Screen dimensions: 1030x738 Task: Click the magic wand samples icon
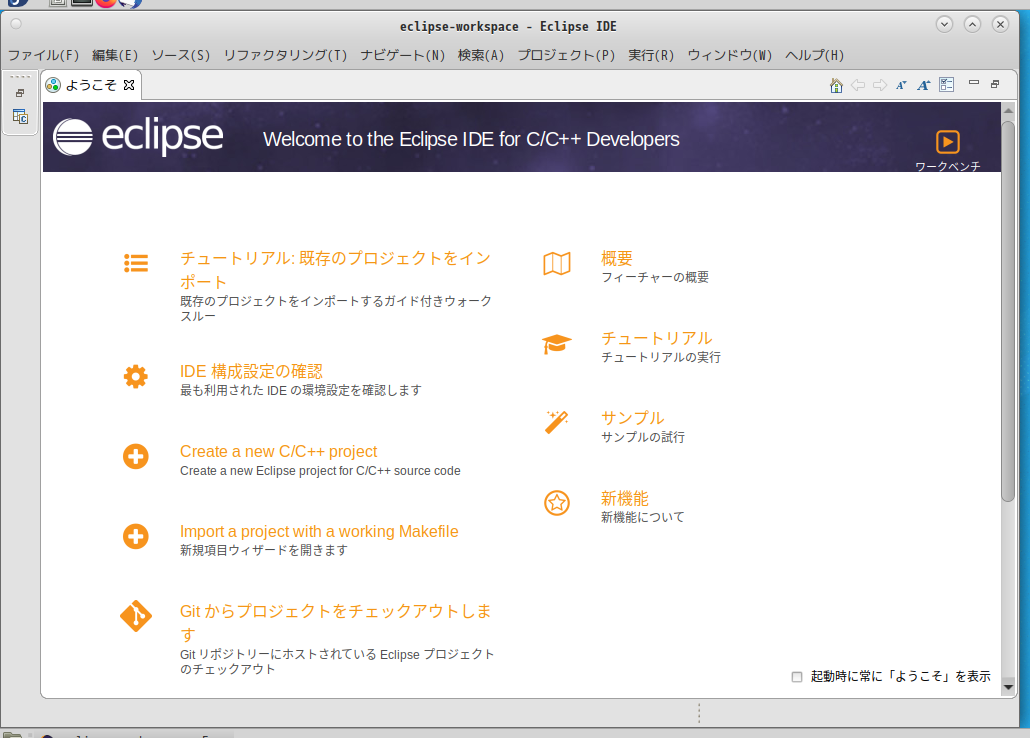tap(556, 423)
